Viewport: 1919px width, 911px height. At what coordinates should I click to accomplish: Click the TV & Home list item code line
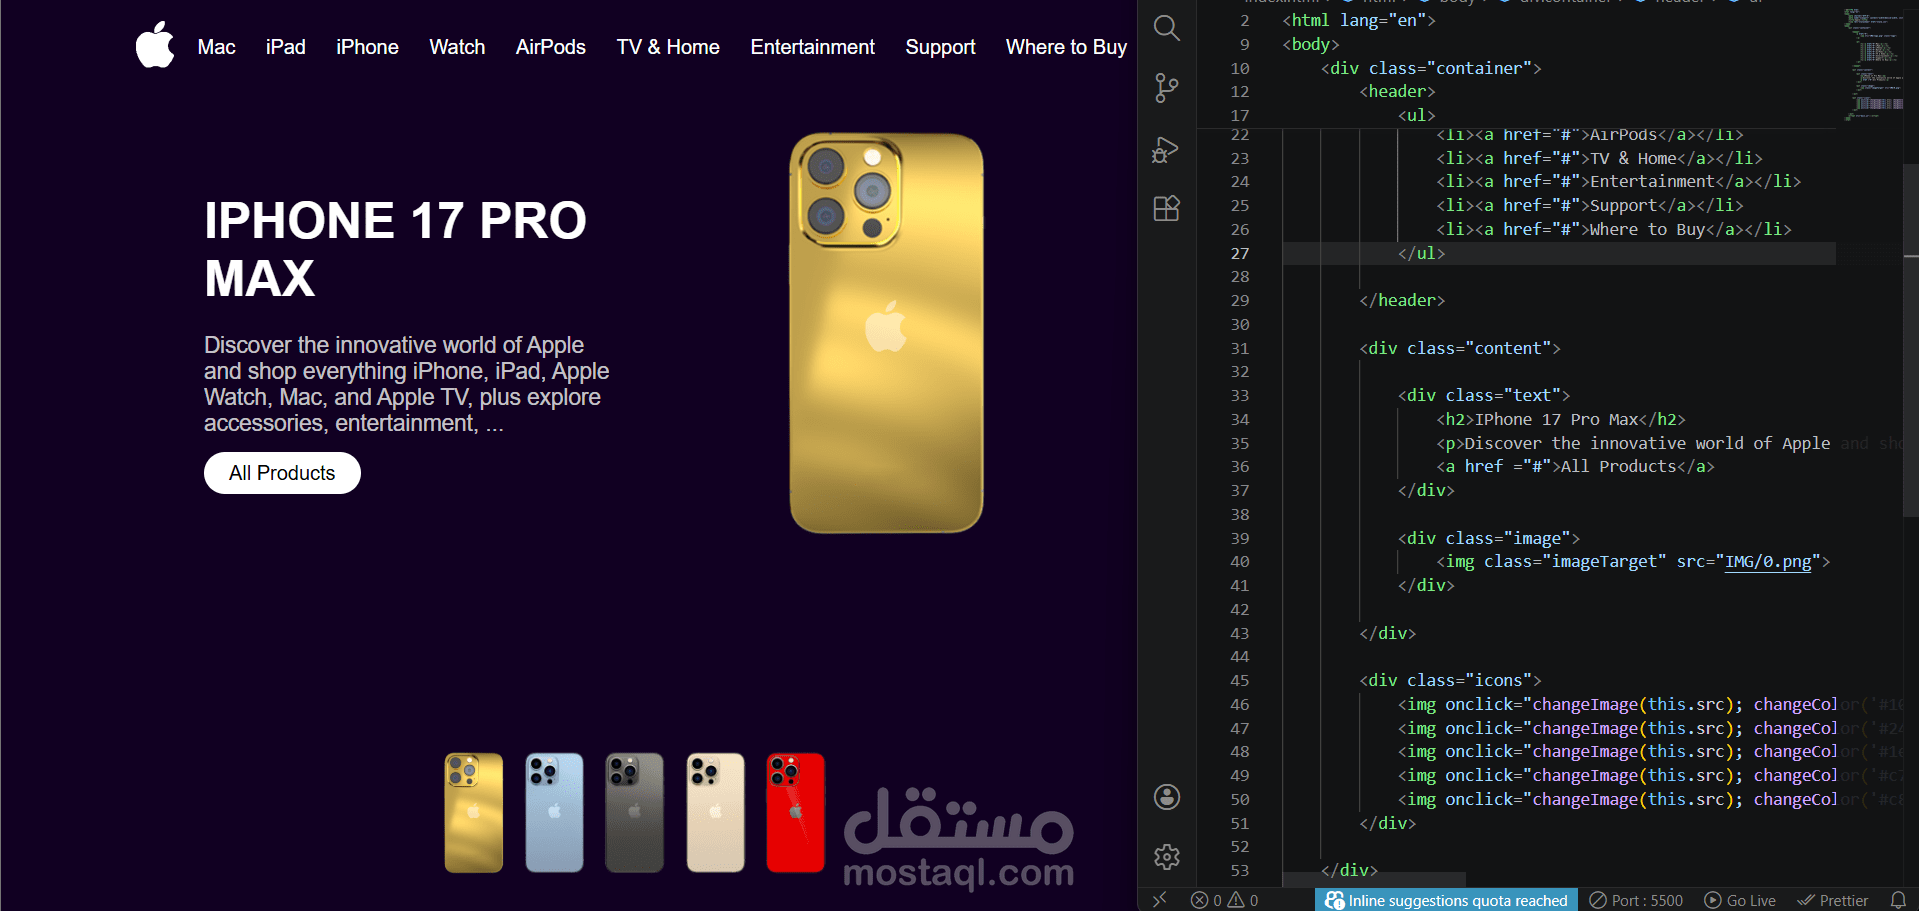(x=1599, y=158)
